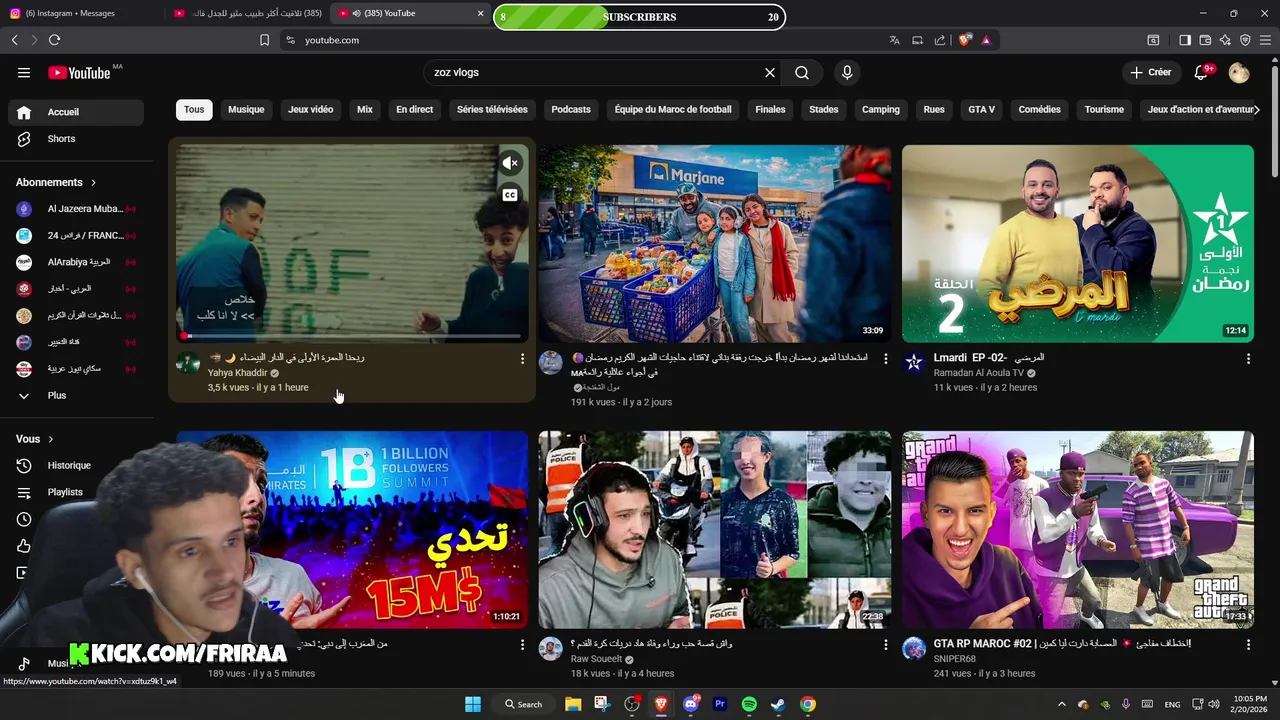The width and height of the screenshot is (1280, 720).
Task: Open the Lmardi EP -02- video thumbnail
Action: tap(1078, 244)
